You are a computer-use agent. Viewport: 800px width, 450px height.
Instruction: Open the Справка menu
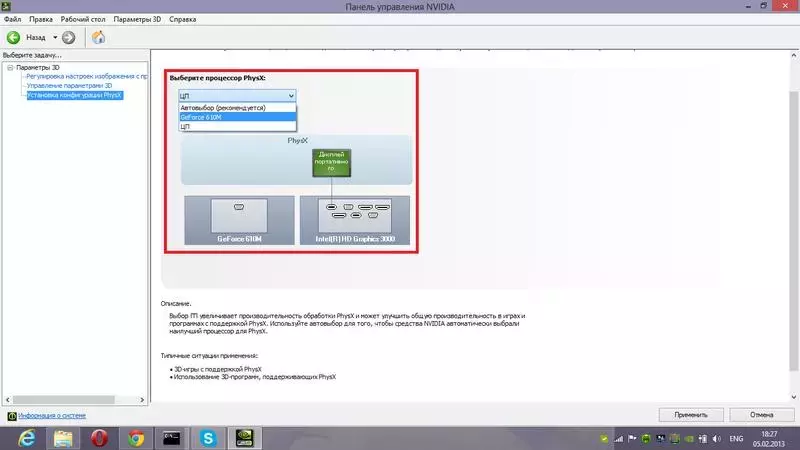click(x=183, y=19)
